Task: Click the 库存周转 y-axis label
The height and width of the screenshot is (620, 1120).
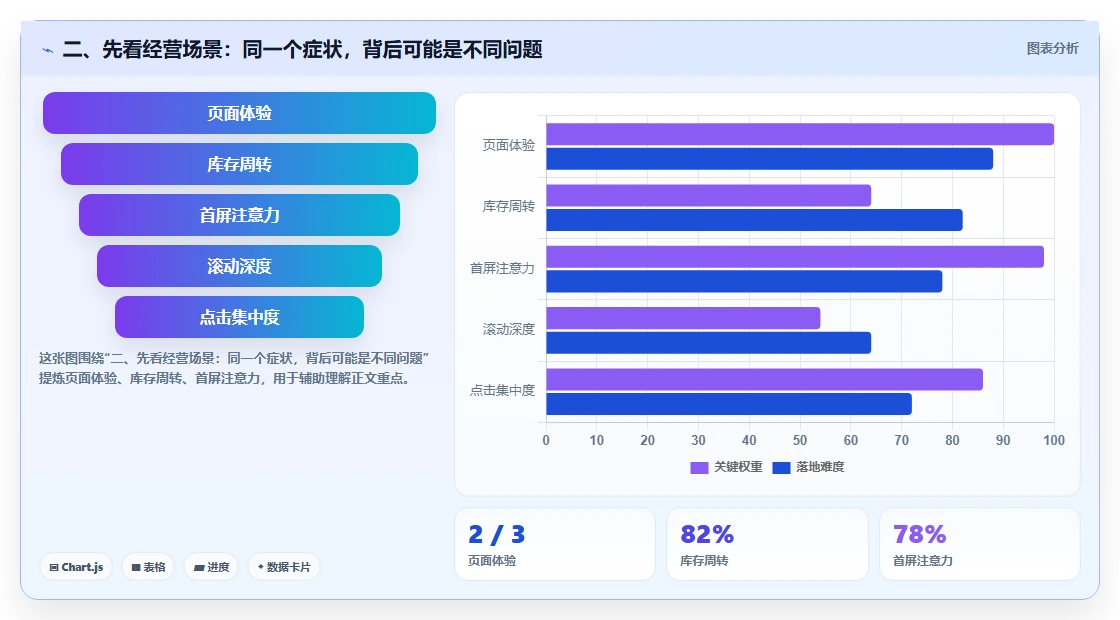Action: (x=509, y=206)
